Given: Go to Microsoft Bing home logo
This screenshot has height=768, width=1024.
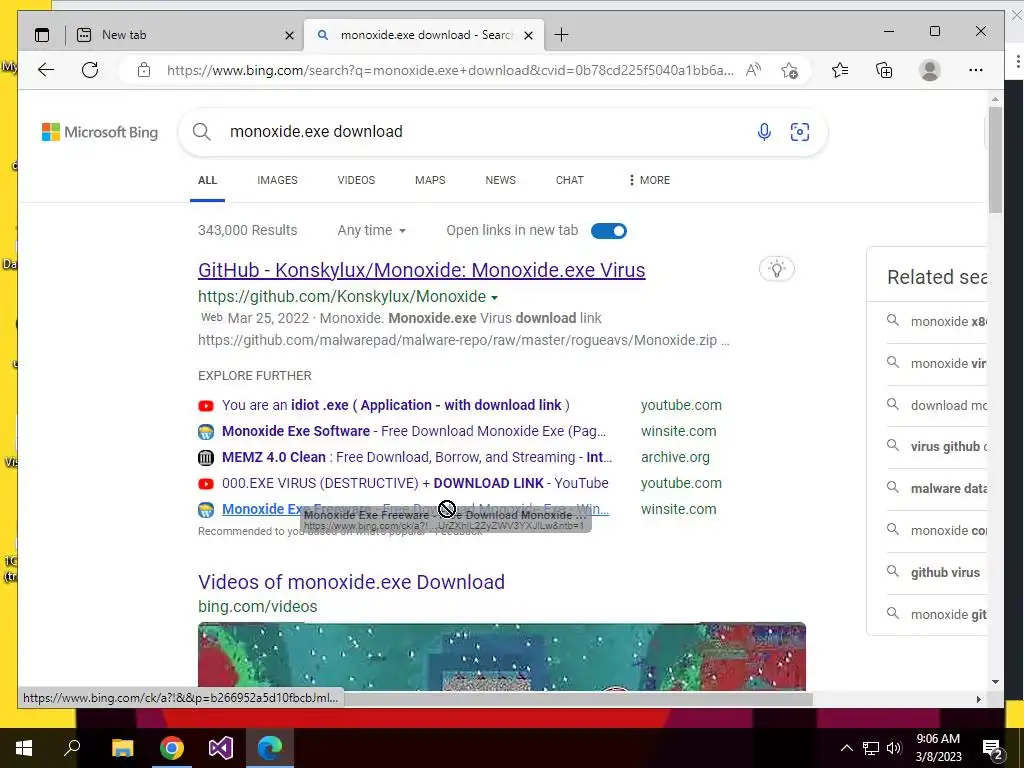Looking at the screenshot, I should pos(100,132).
